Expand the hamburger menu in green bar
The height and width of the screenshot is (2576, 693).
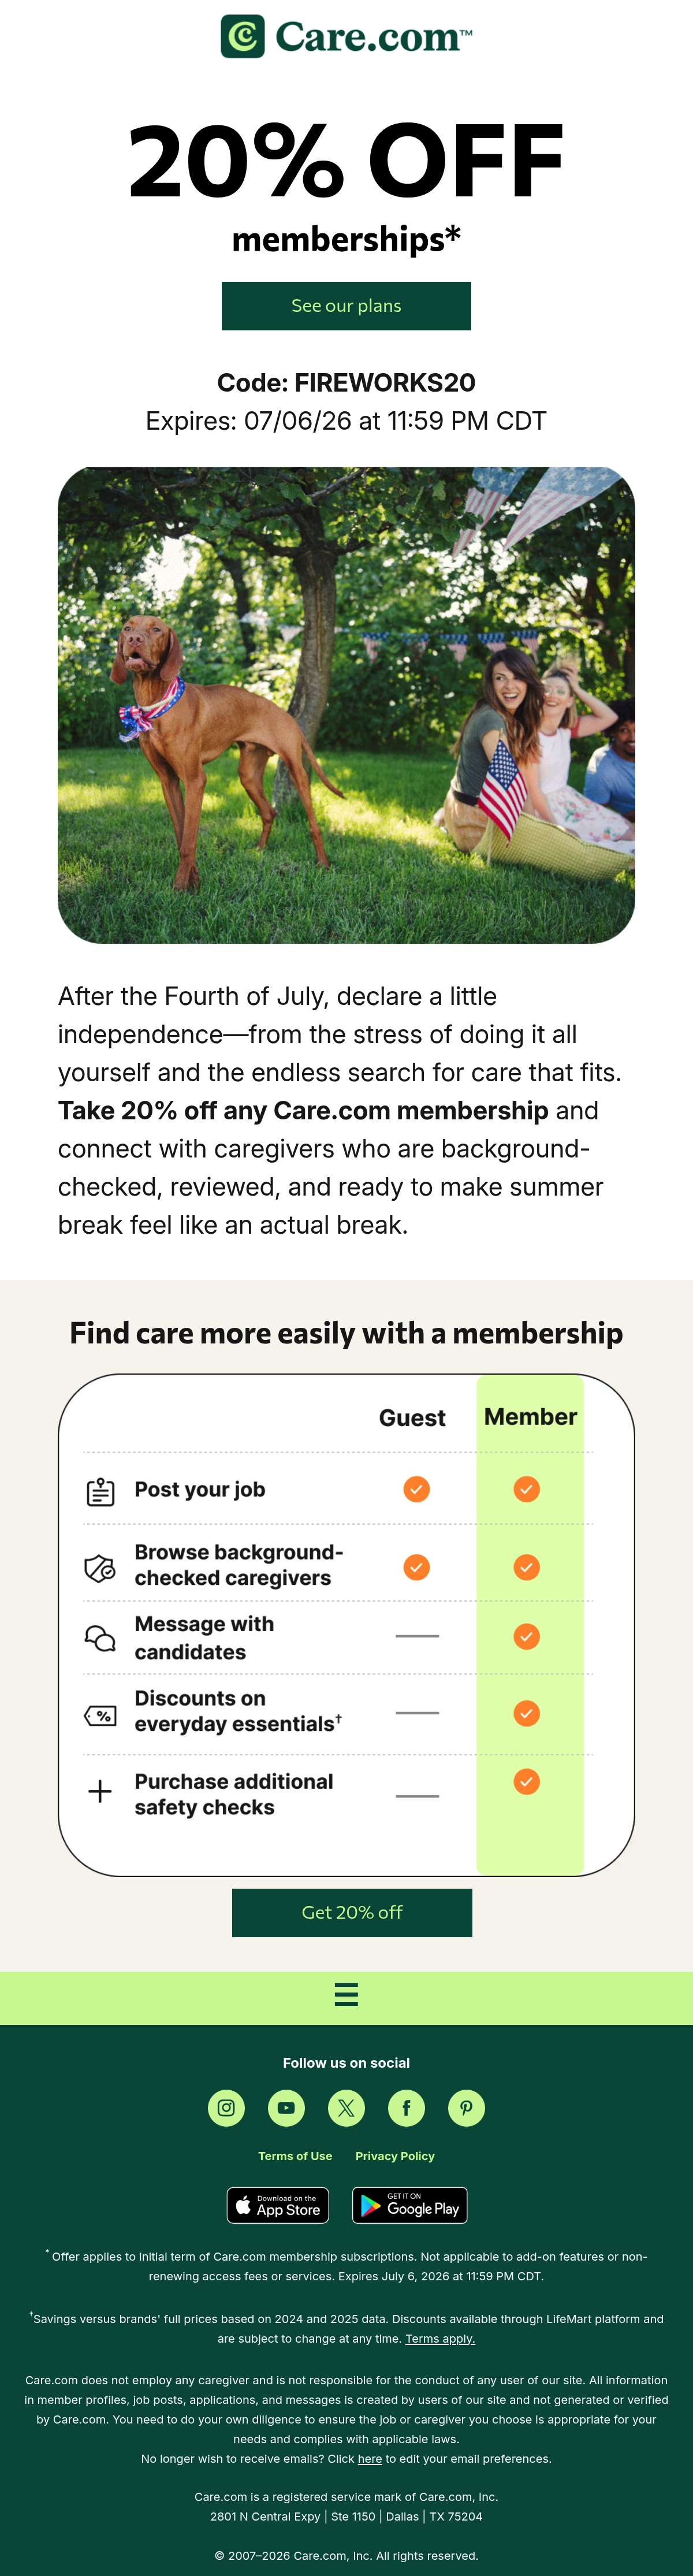tap(346, 1994)
